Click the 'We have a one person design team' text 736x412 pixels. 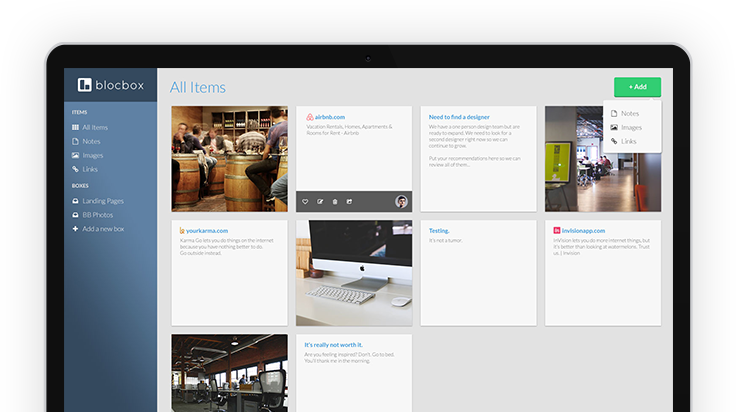(x=474, y=136)
